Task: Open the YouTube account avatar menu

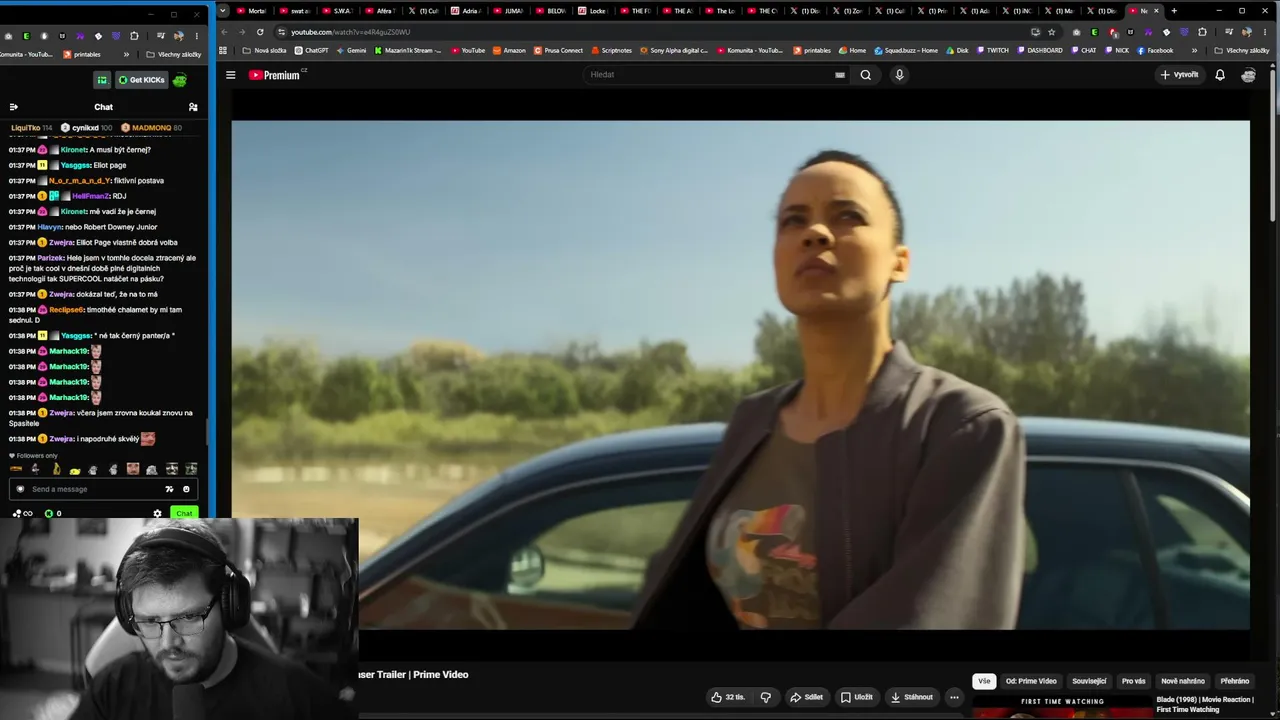Action: coord(1248,75)
